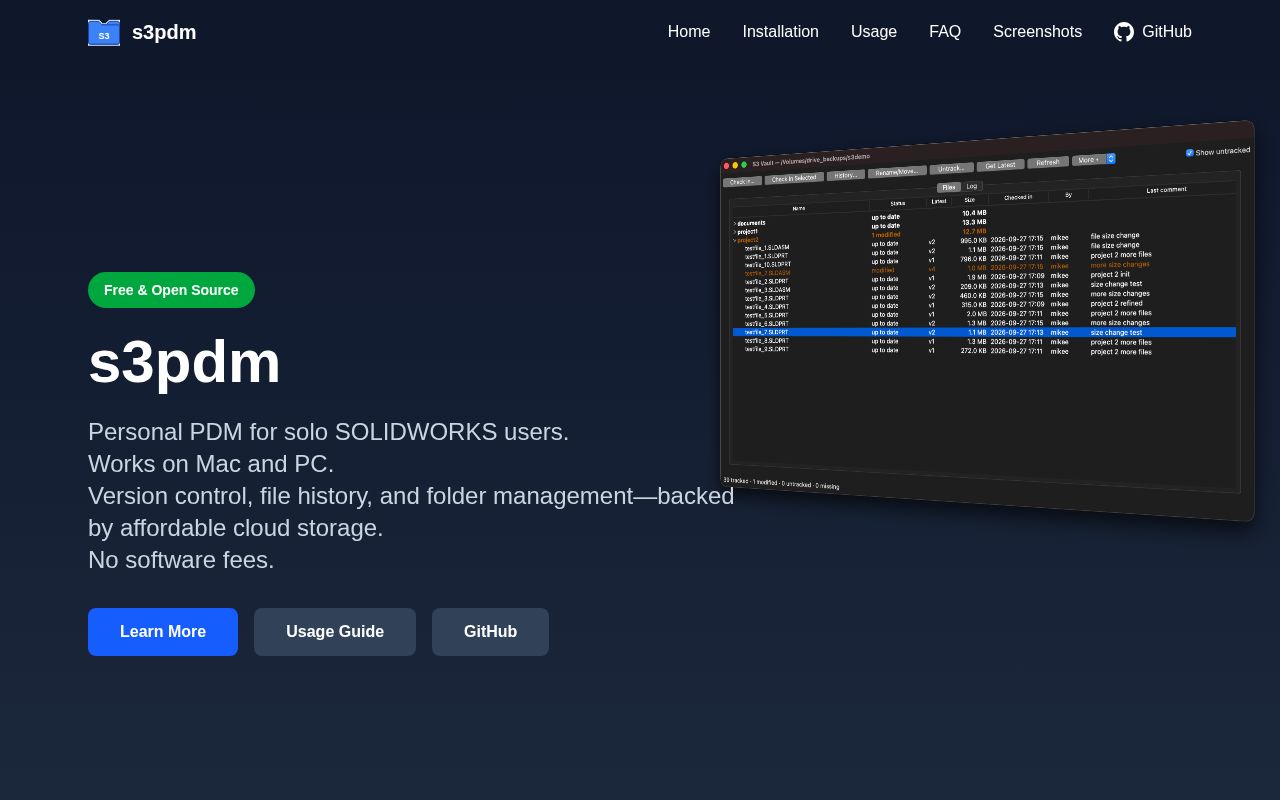The width and height of the screenshot is (1280, 800).
Task: Click the Free & Open Source badge
Action: click(171, 290)
